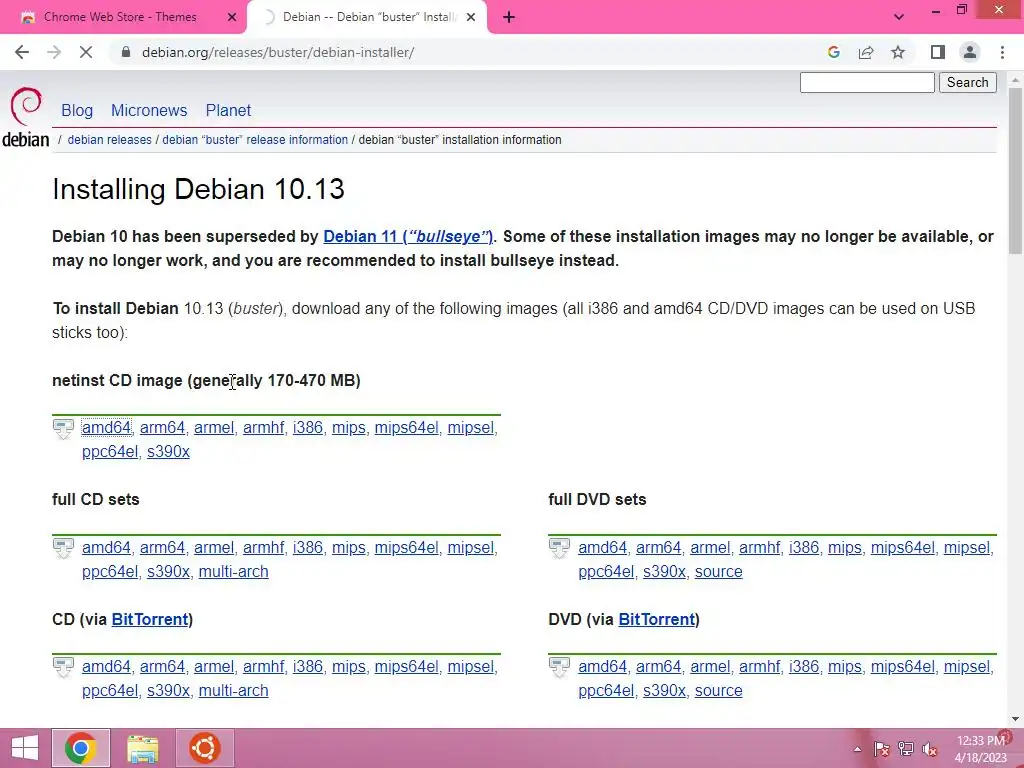The width and height of the screenshot is (1024, 768).
Task: Click the page vertical scrollbar thumb
Action: [x=1015, y=171]
